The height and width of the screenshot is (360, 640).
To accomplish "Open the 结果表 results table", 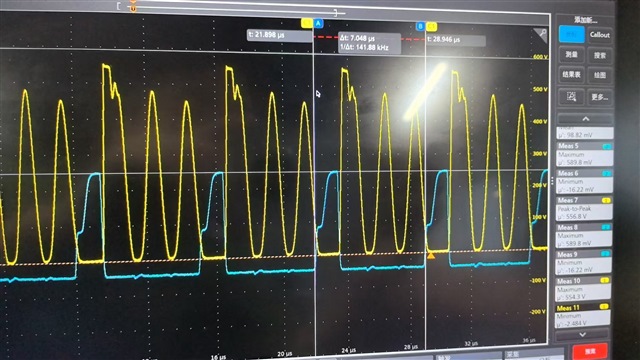I will pos(571,75).
